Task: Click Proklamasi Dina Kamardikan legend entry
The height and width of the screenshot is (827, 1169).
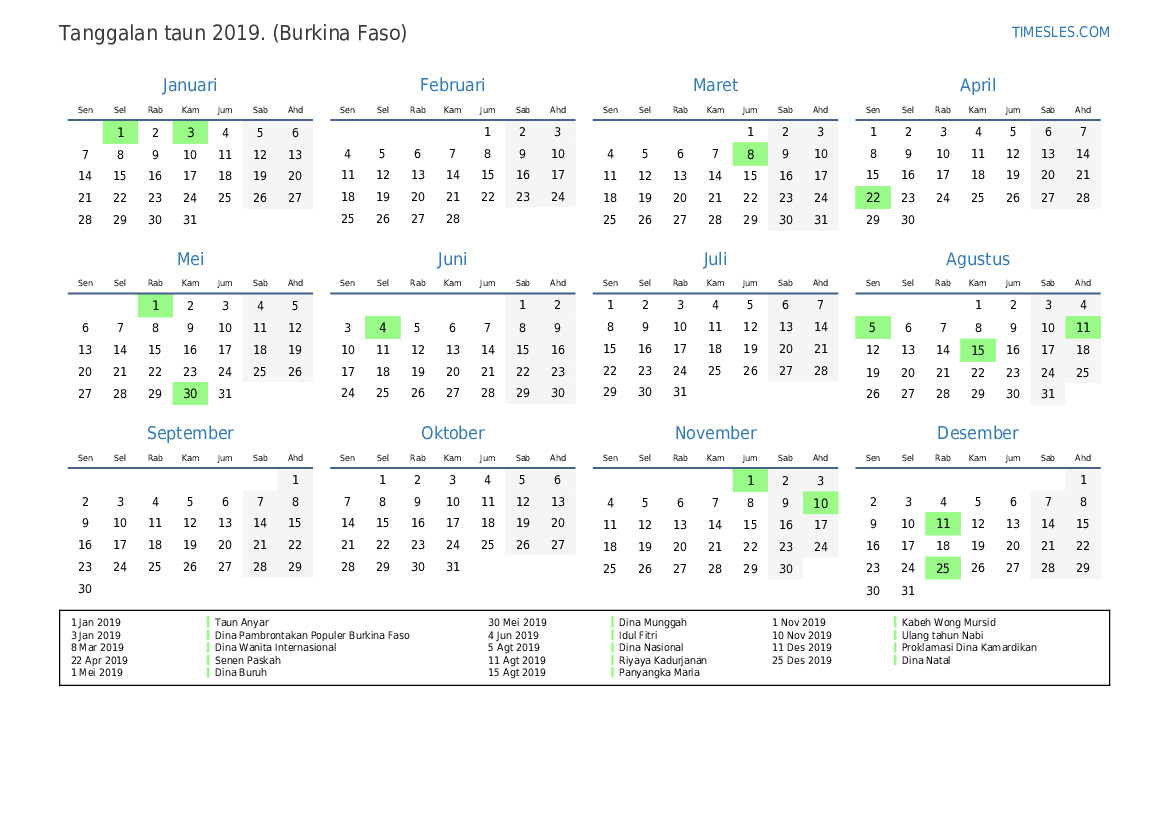Action: [968, 648]
